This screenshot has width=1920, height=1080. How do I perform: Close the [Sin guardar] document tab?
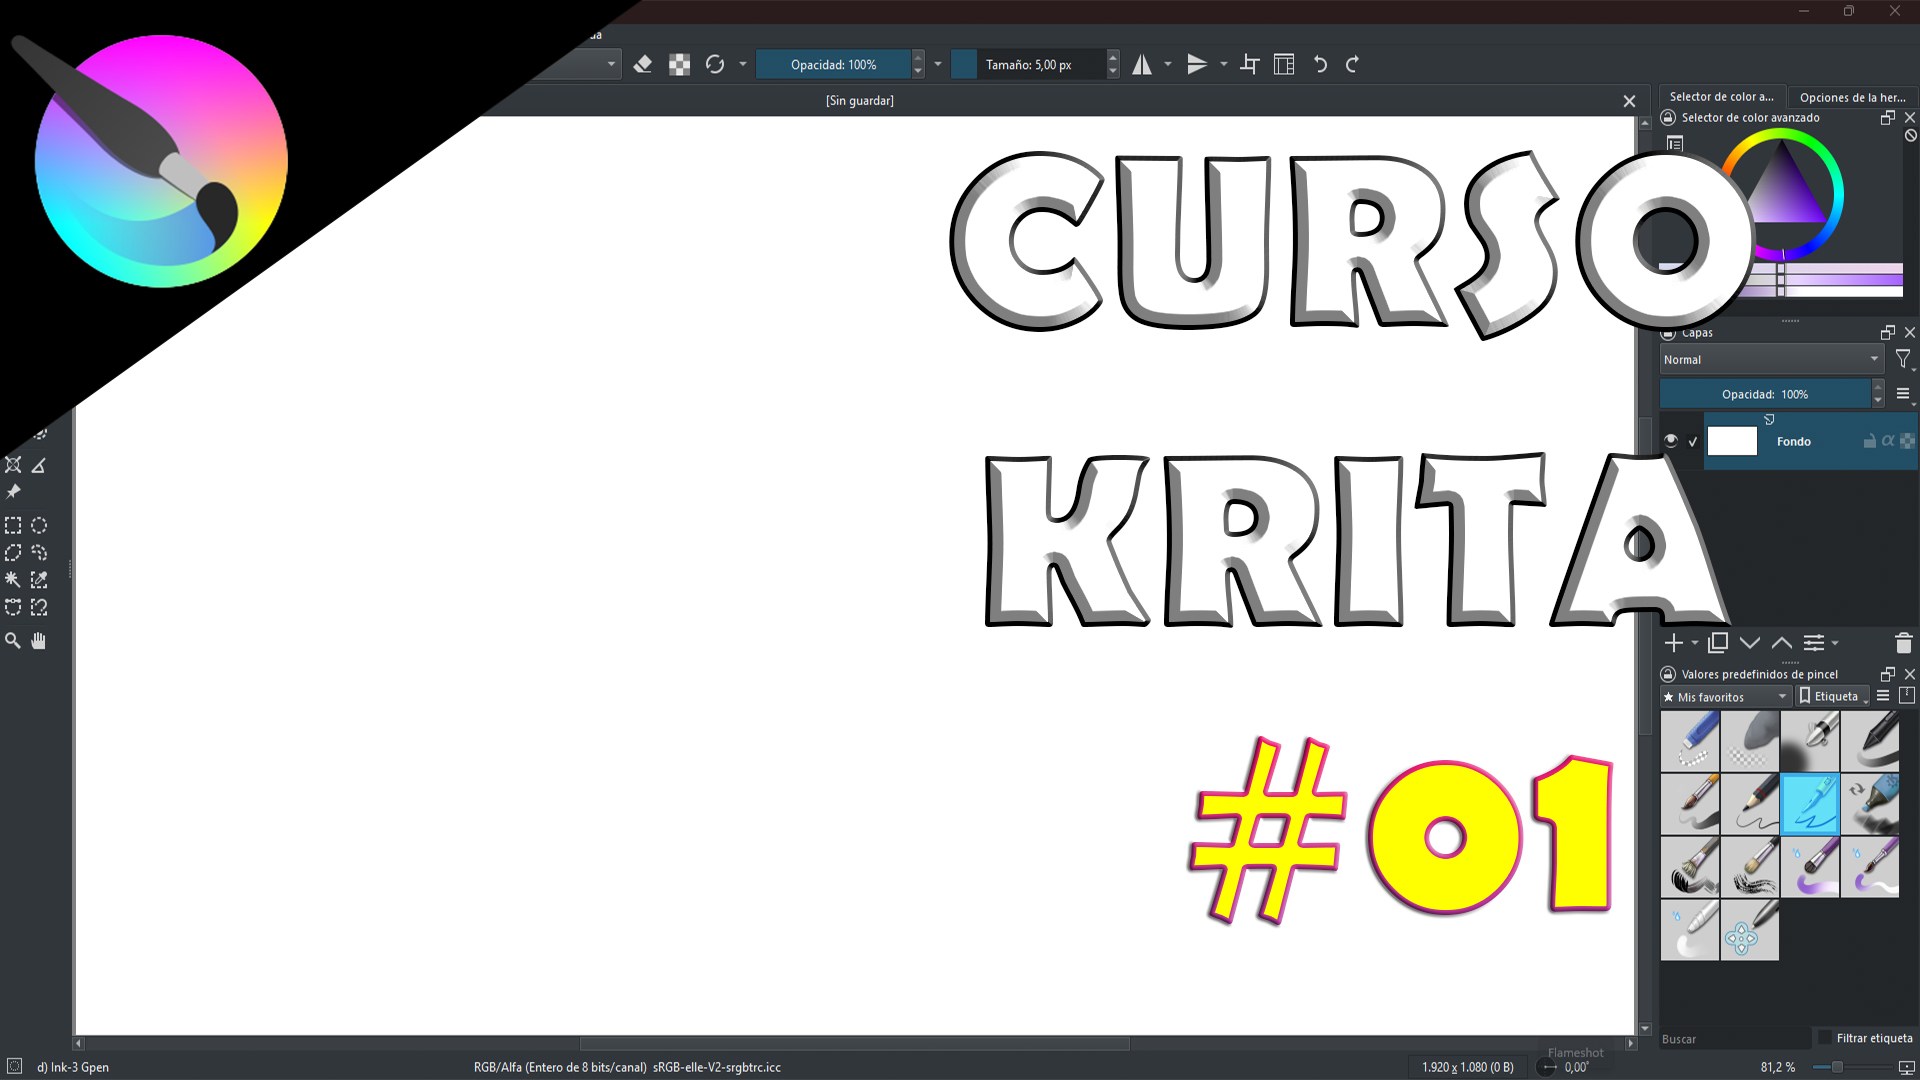pos(1629,101)
